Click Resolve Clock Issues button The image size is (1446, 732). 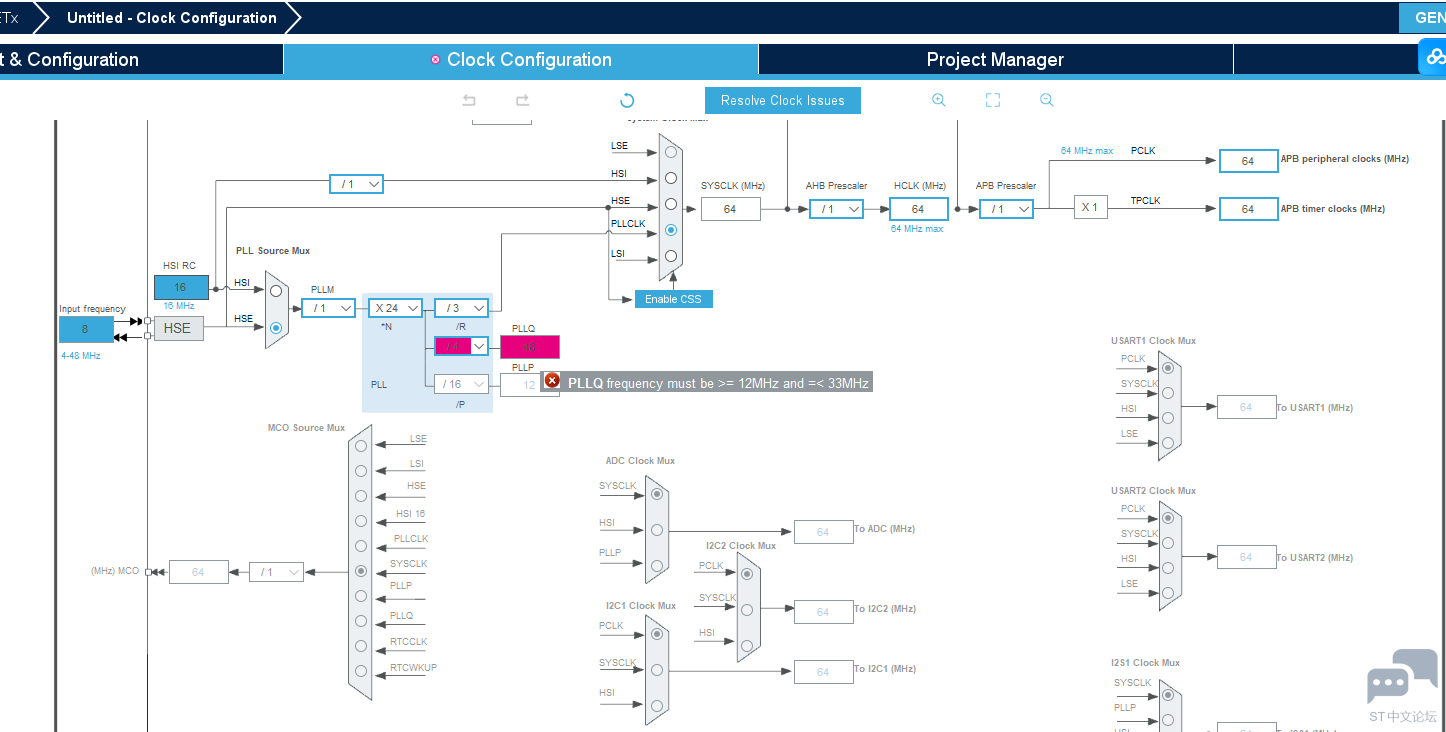(x=783, y=100)
